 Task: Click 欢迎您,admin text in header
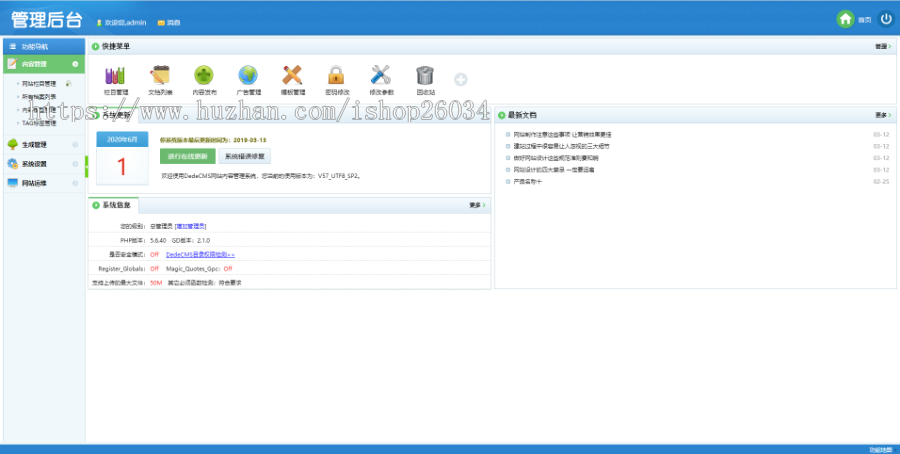point(125,23)
